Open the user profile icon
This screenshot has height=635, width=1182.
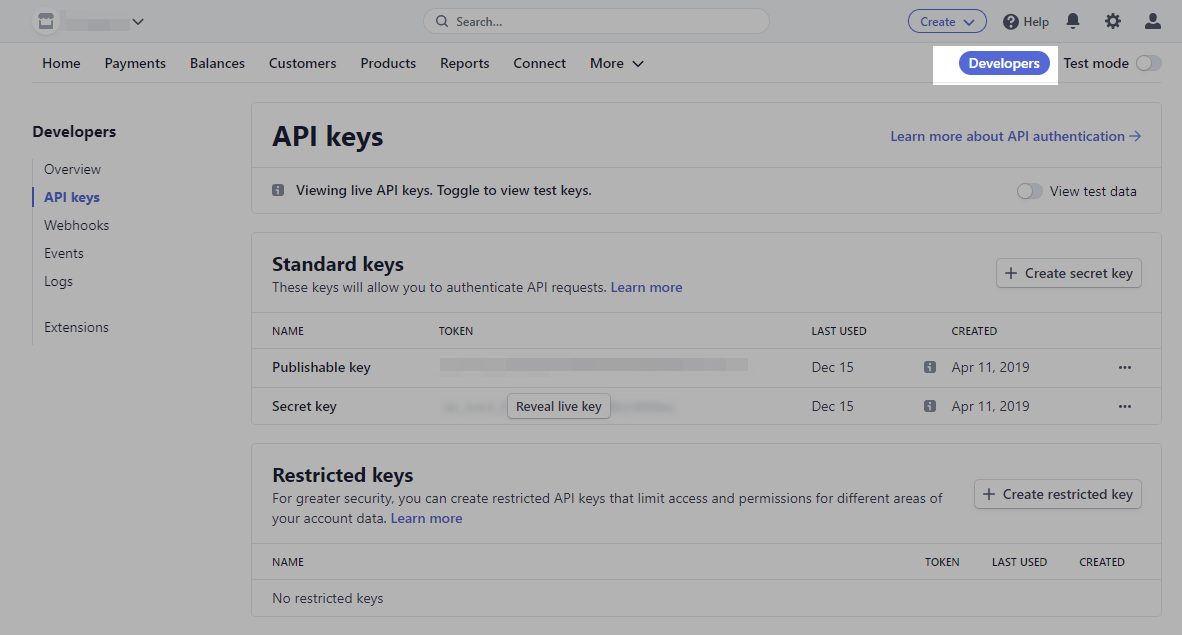click(1153, 21)
